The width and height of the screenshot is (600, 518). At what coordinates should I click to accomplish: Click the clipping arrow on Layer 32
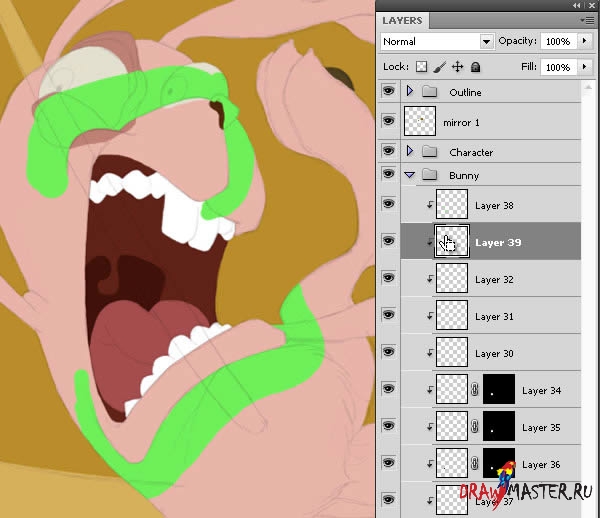tap(430, 279)
